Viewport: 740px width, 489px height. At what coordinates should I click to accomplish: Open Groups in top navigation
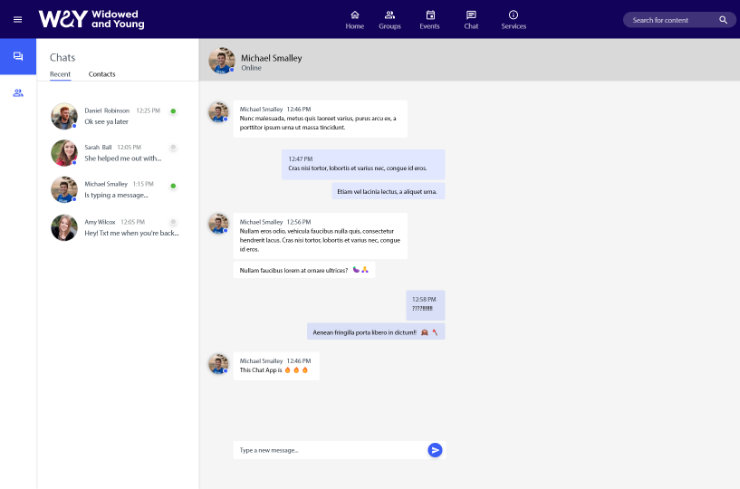(x=389, y=20)
